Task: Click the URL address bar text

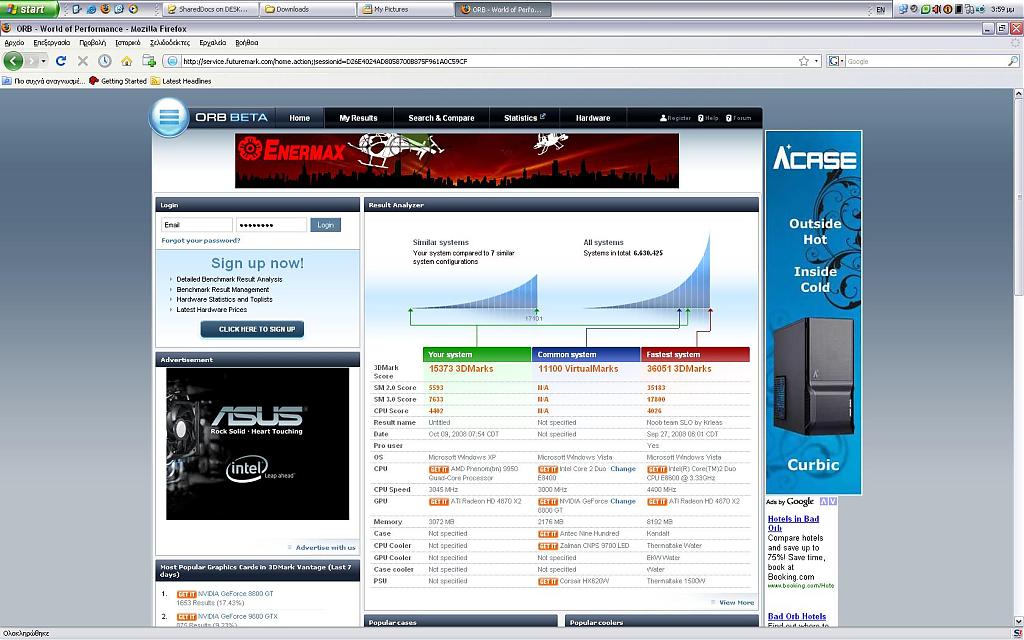Action: pos(325,61)
